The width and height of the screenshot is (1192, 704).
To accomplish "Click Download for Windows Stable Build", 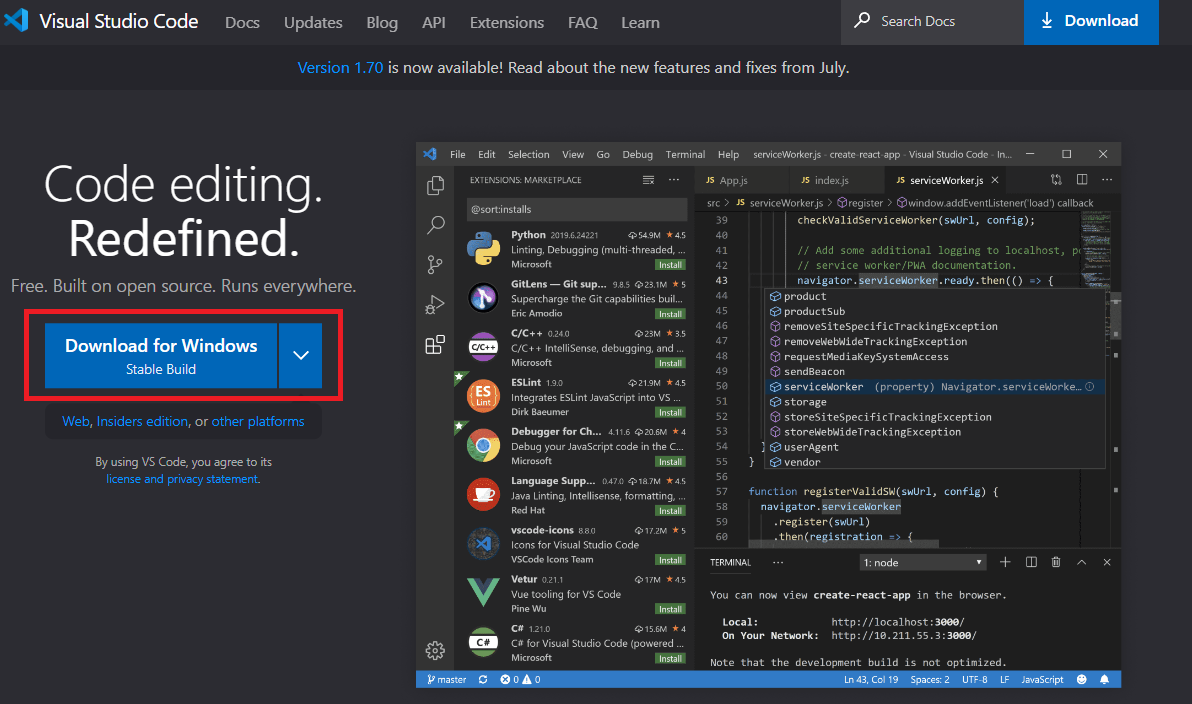I will (x=161, y=356).
